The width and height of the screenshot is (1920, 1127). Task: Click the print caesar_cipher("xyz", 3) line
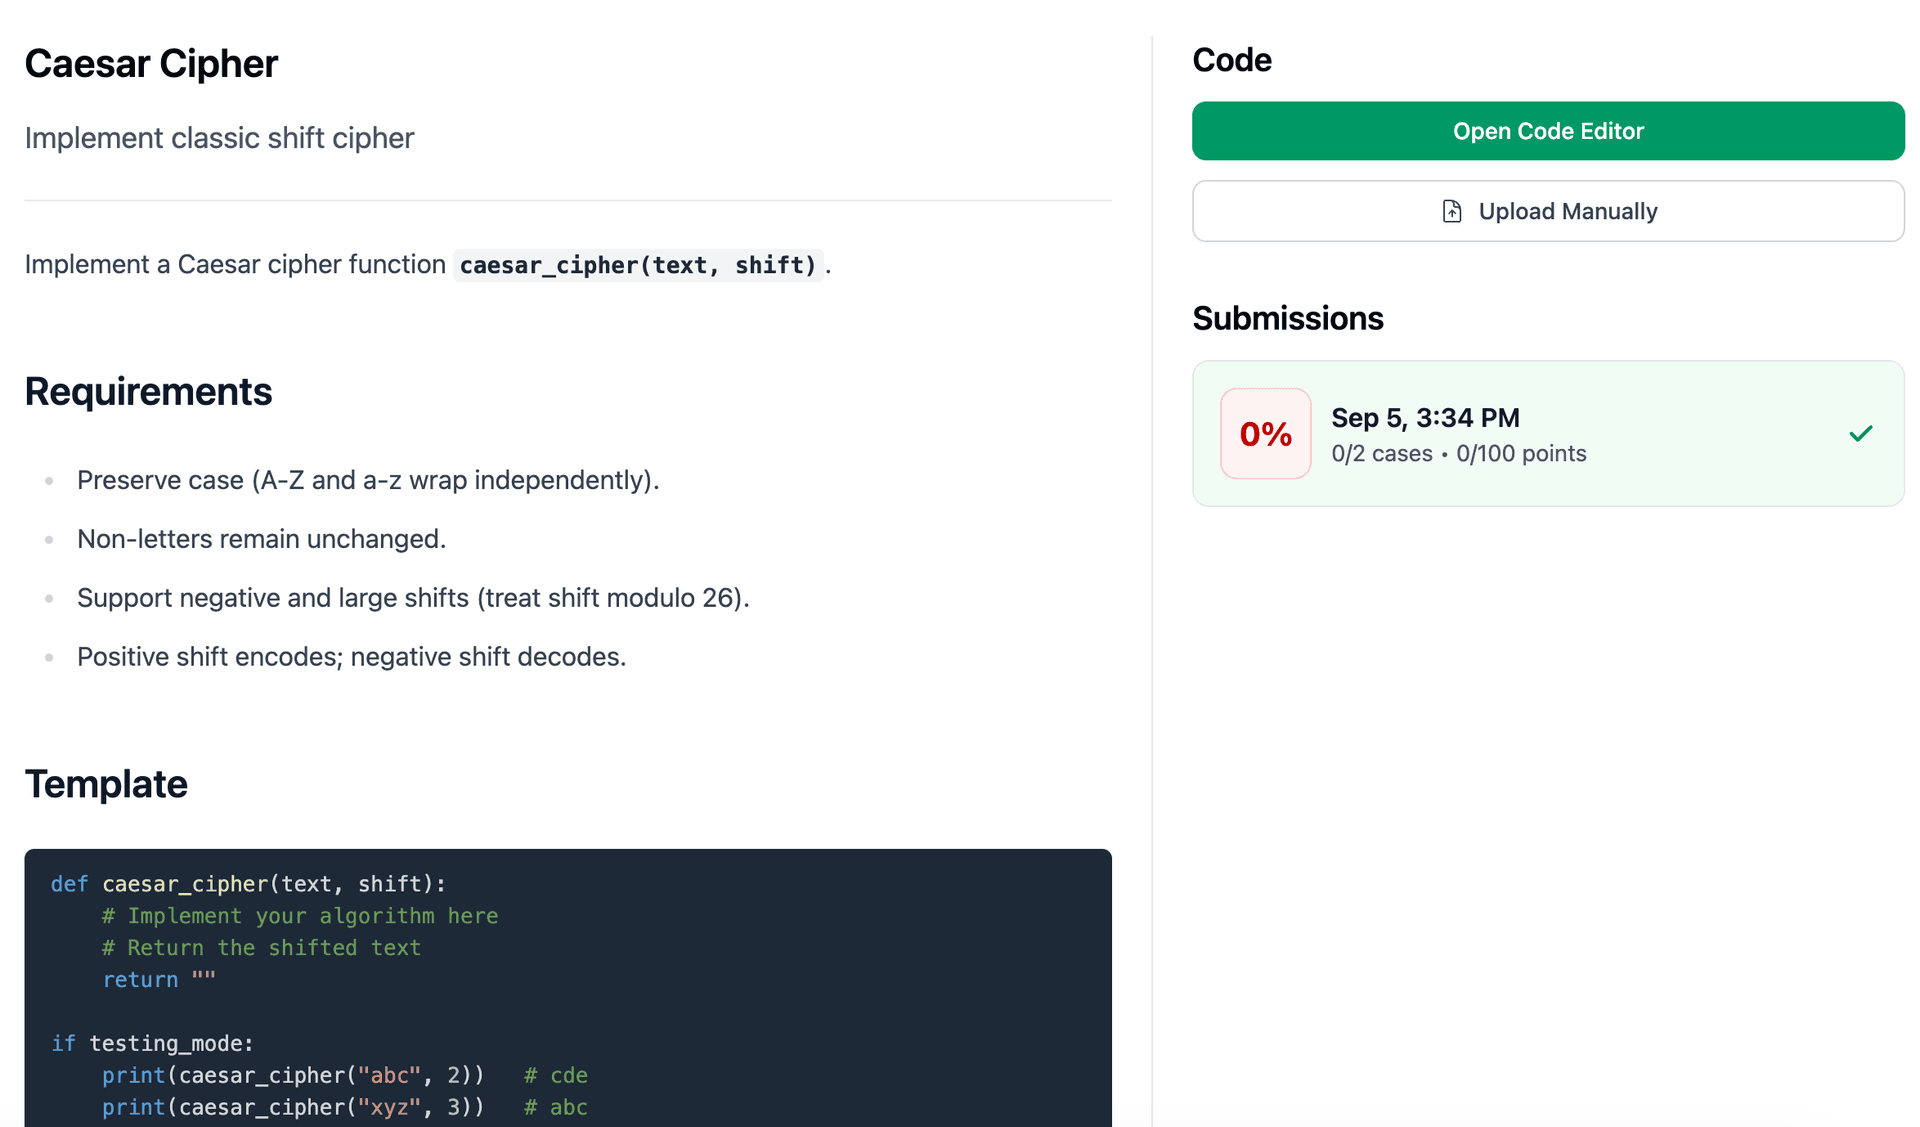pyautogui.click(x=293, y=1107)
